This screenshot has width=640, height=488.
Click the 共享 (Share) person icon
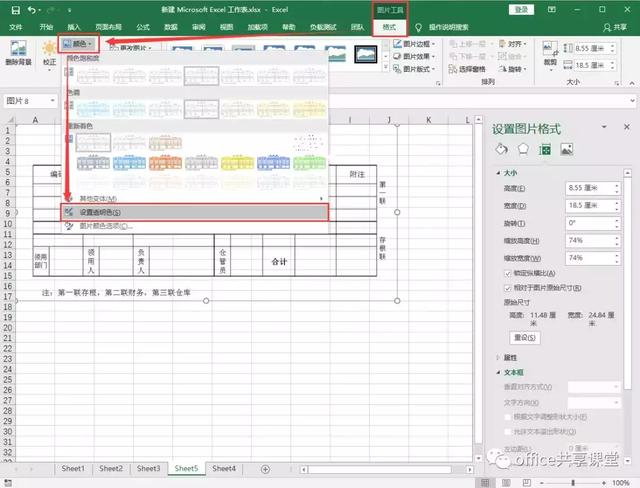pos(607,27)
